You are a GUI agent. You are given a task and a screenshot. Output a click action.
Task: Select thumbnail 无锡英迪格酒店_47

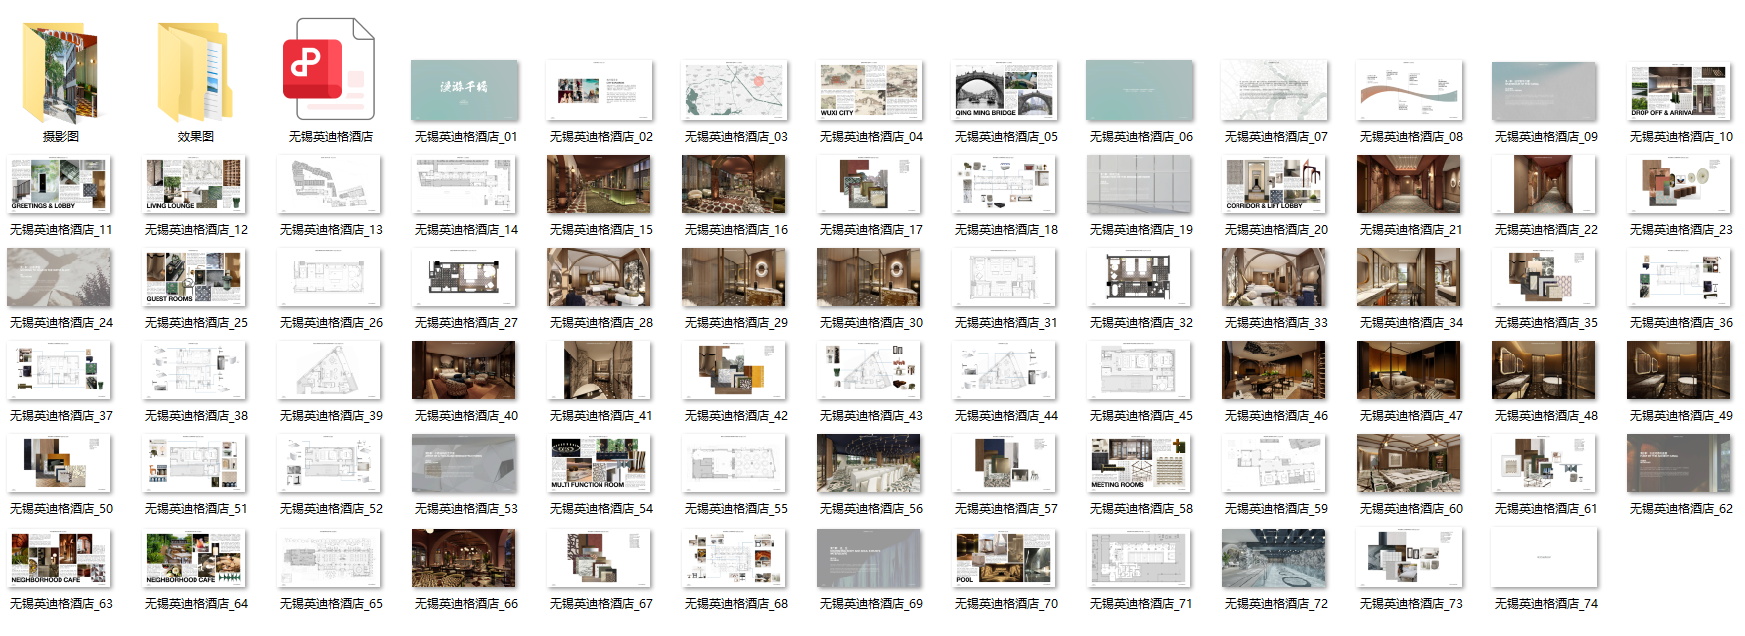click(x=1410, y=370)
